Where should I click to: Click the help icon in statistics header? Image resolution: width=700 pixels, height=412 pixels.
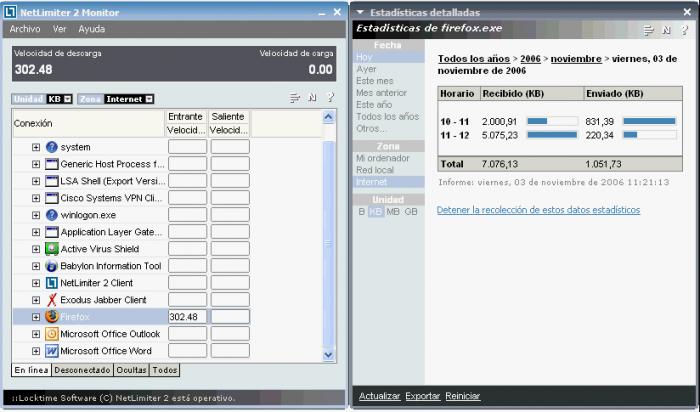(684, 30)
